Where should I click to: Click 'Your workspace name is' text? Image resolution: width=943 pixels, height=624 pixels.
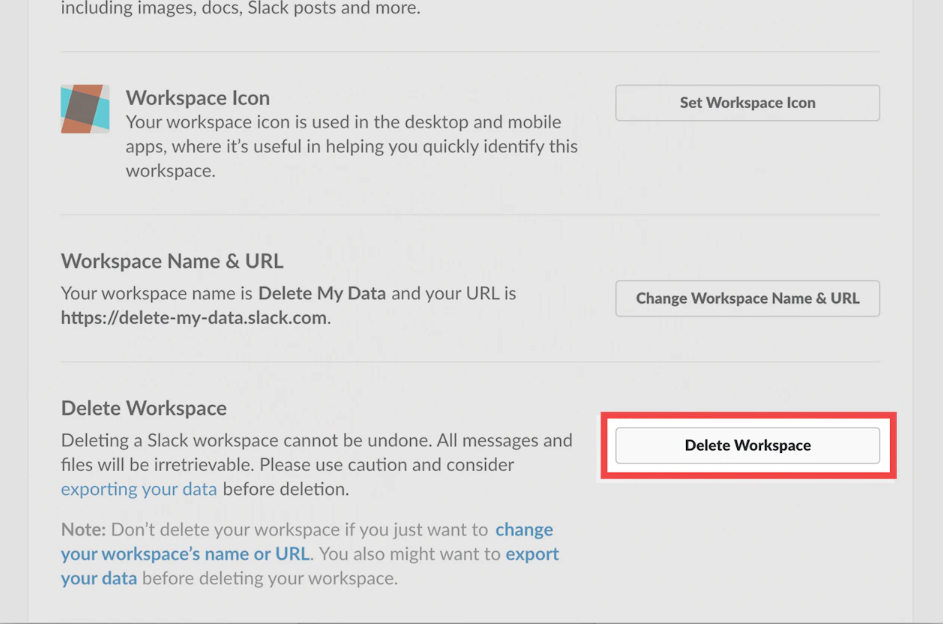click(x=156, y=293)
